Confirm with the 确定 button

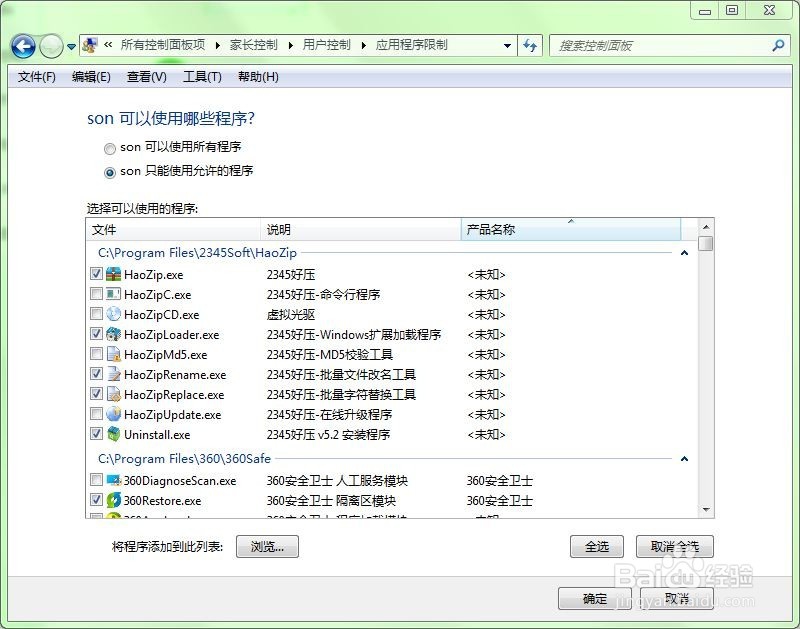595,599
